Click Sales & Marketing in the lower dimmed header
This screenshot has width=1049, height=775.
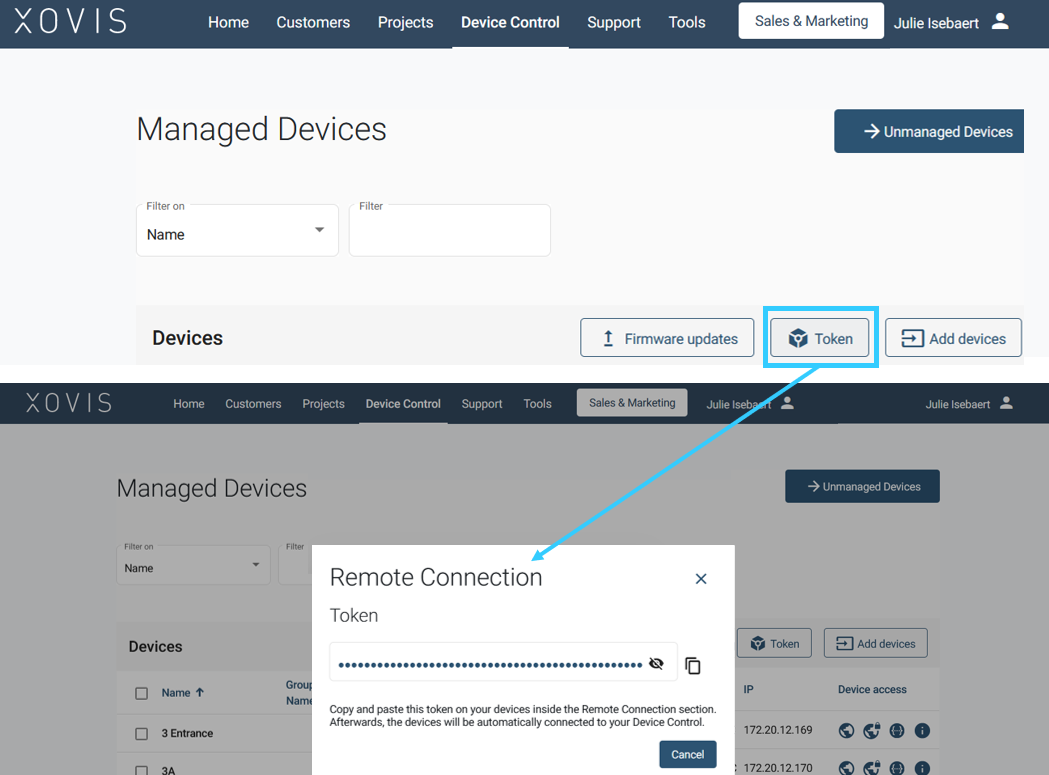click(x=632, y=403)
